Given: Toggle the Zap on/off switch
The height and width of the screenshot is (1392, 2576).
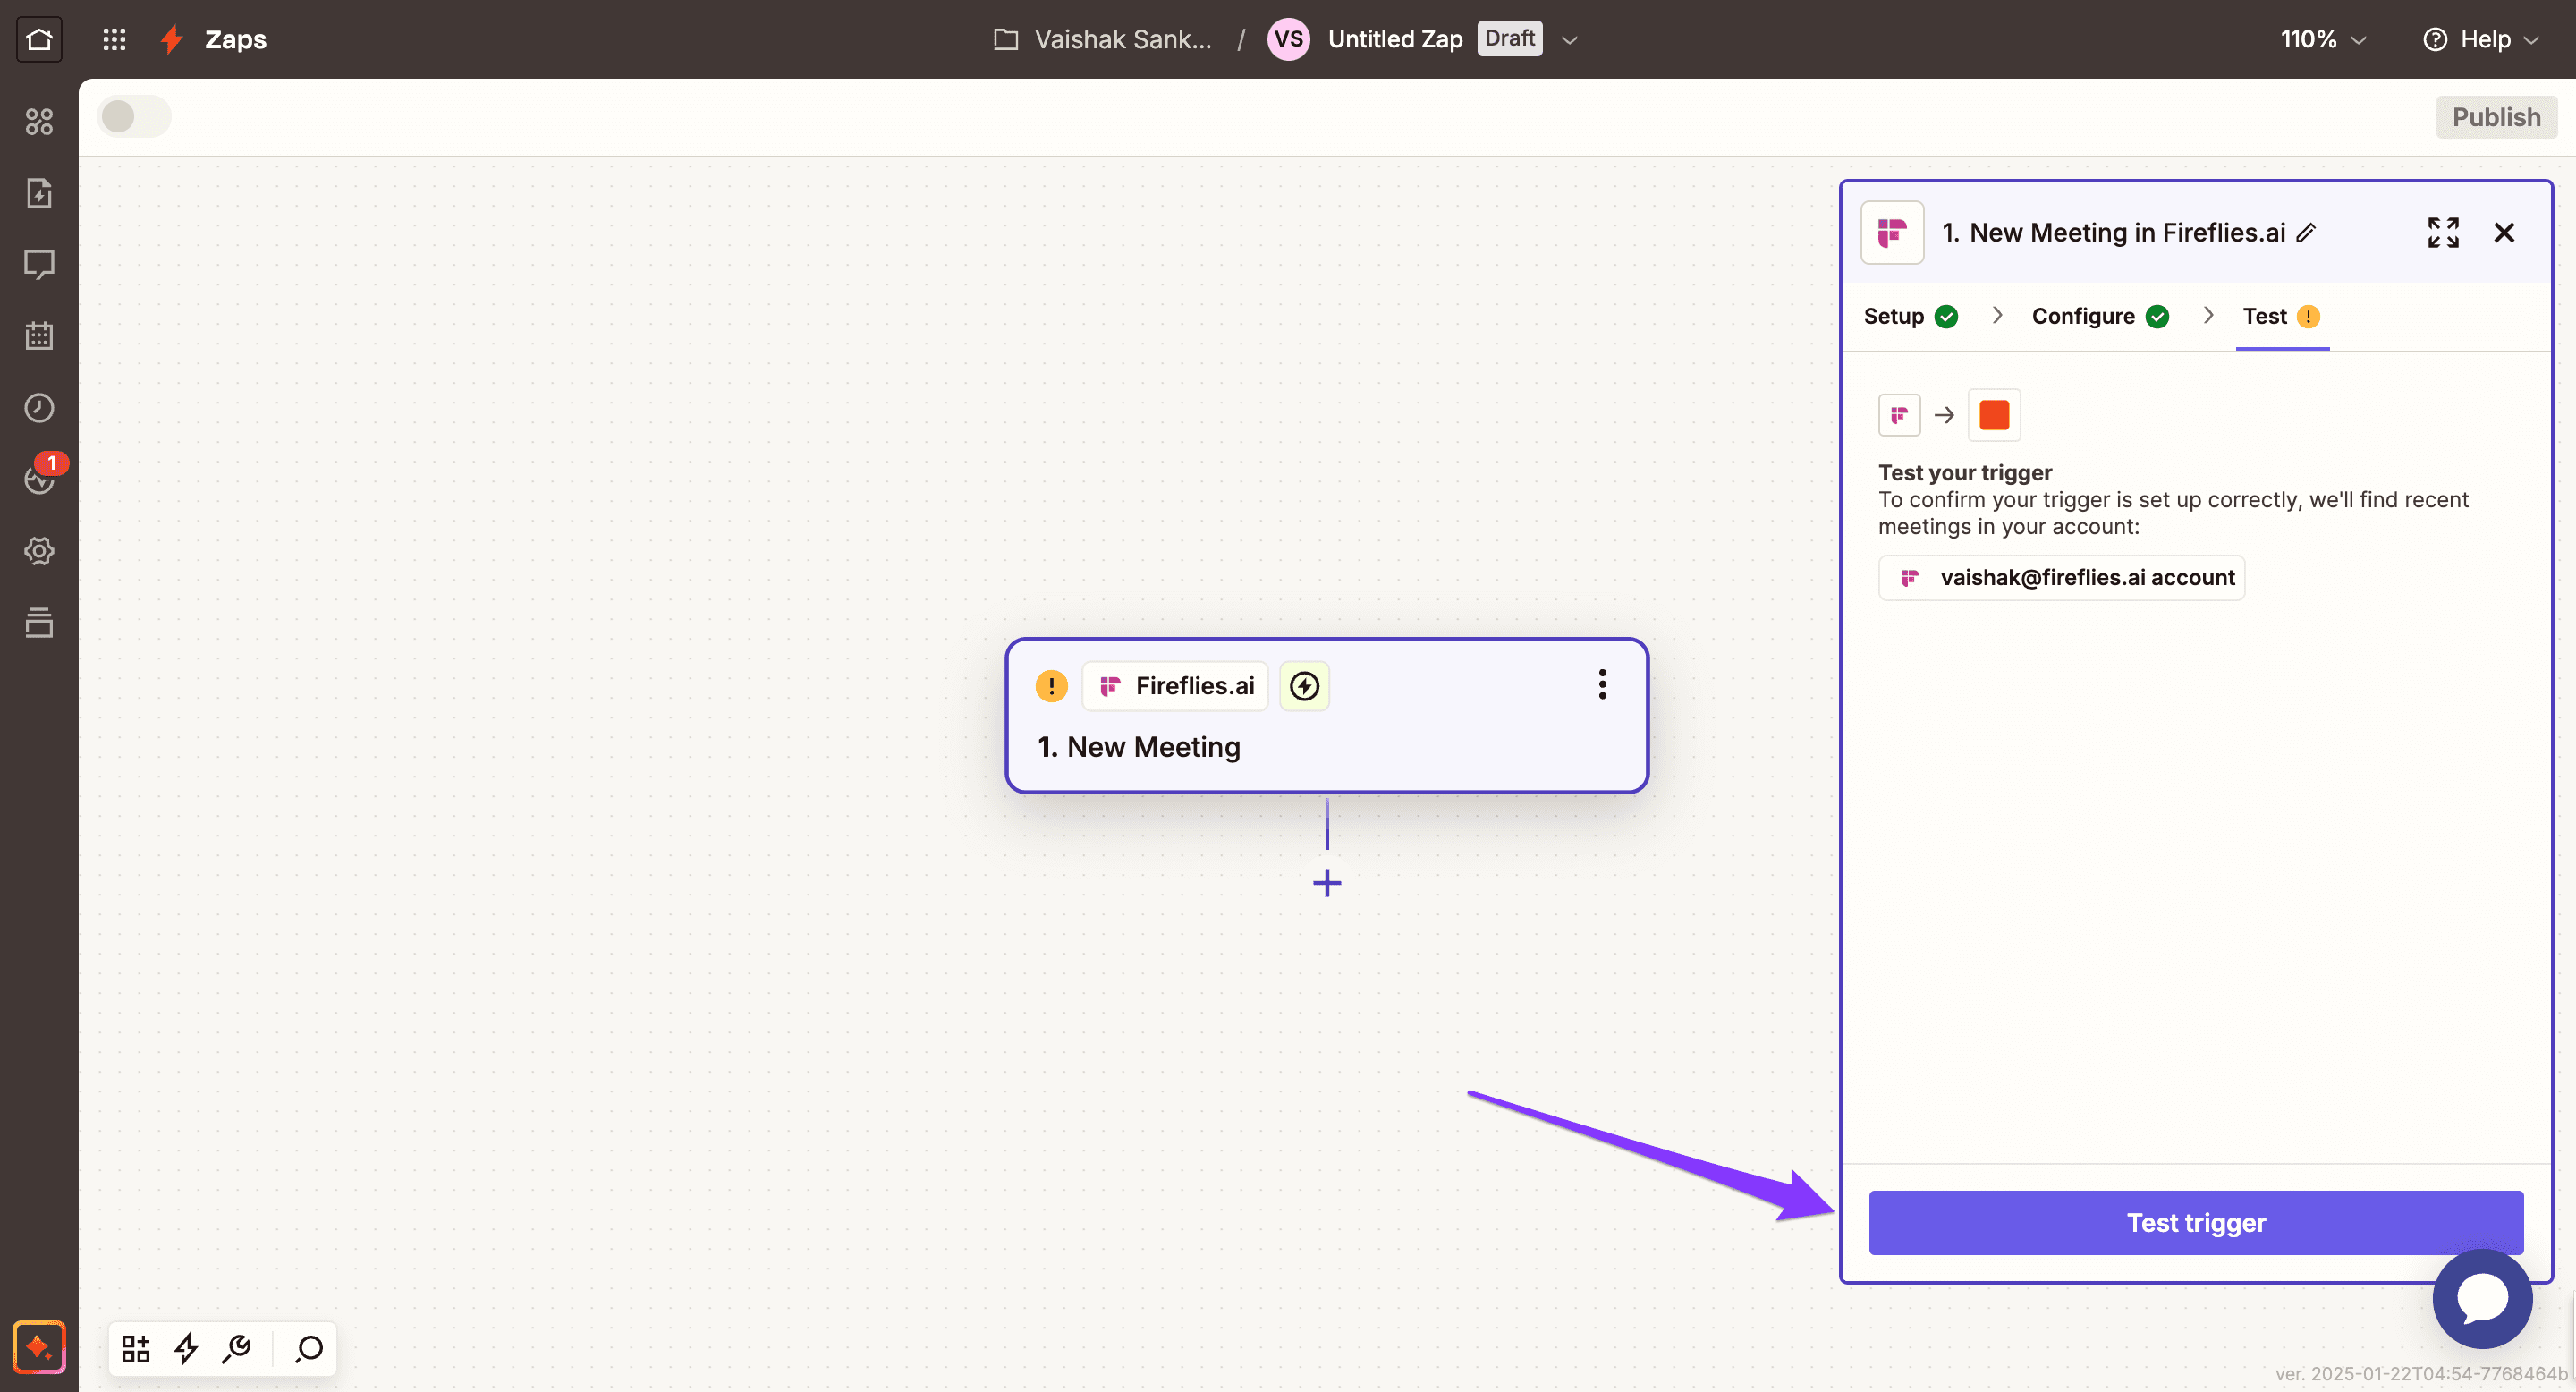Looking at the screenshot, I should coord(134,117).
